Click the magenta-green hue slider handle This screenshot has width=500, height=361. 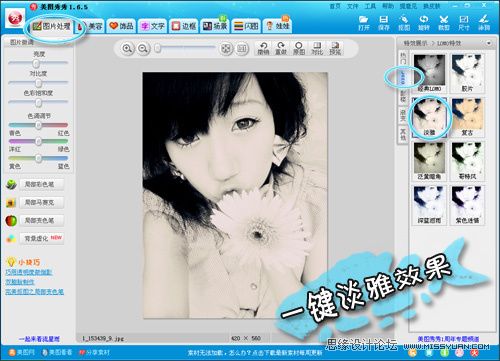click(x=39, y=141)
